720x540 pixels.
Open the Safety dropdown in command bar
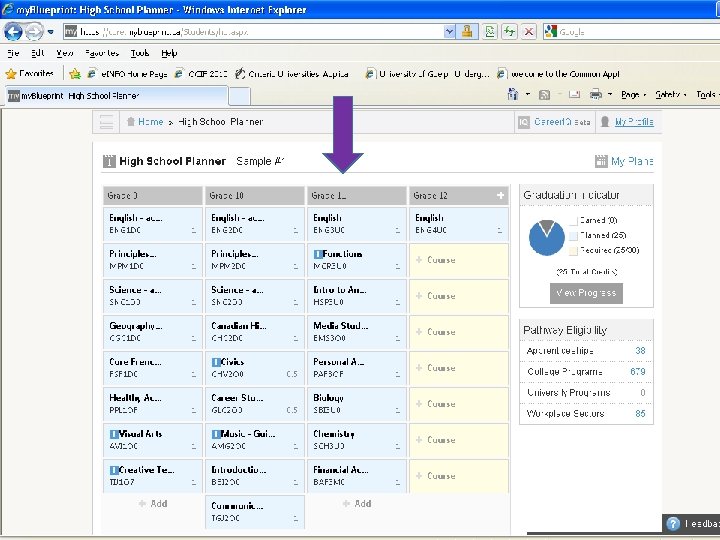point(671,95)
